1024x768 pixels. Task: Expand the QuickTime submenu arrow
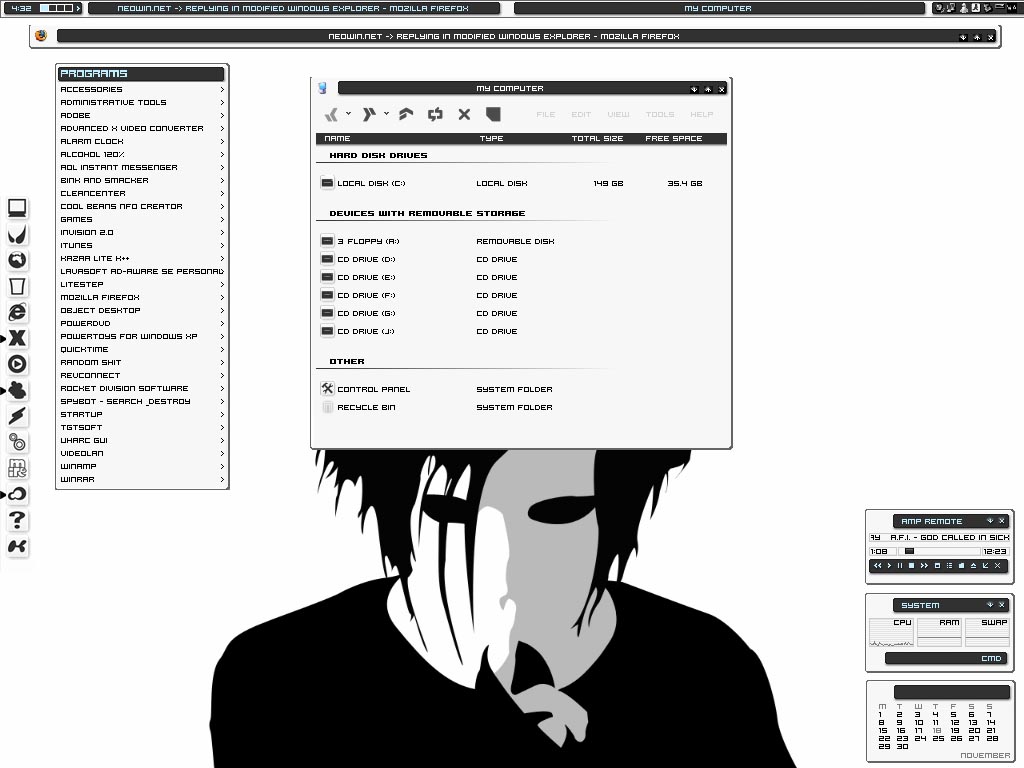click(222, 349)
